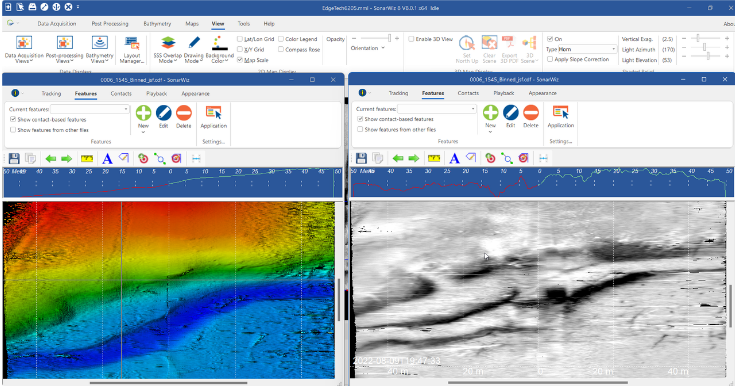
Task: Open the Orientation dropdown
Action: pos(368,48)
